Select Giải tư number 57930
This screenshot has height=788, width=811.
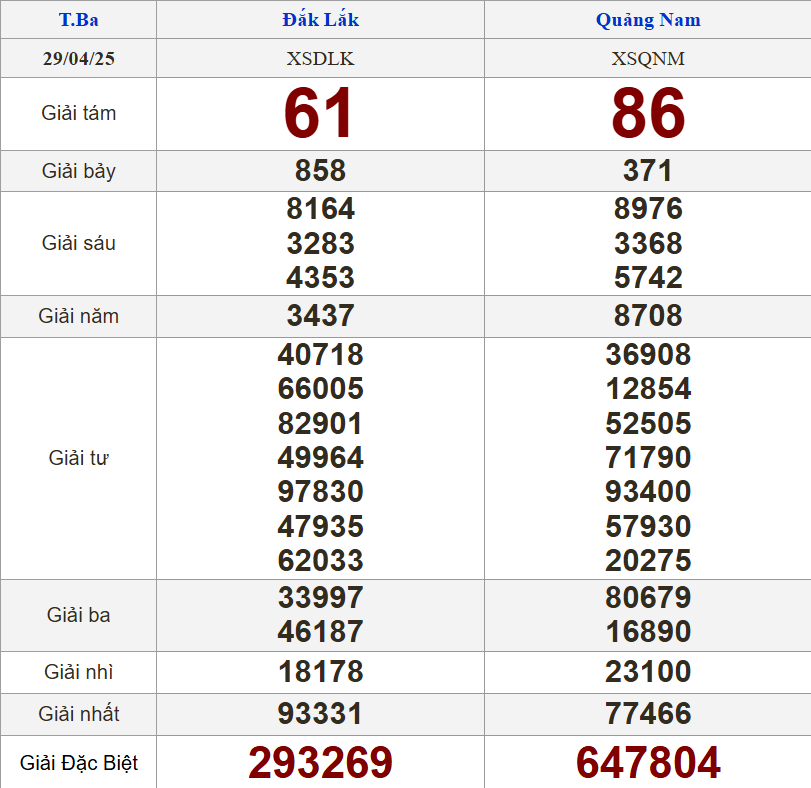(648, 526)
